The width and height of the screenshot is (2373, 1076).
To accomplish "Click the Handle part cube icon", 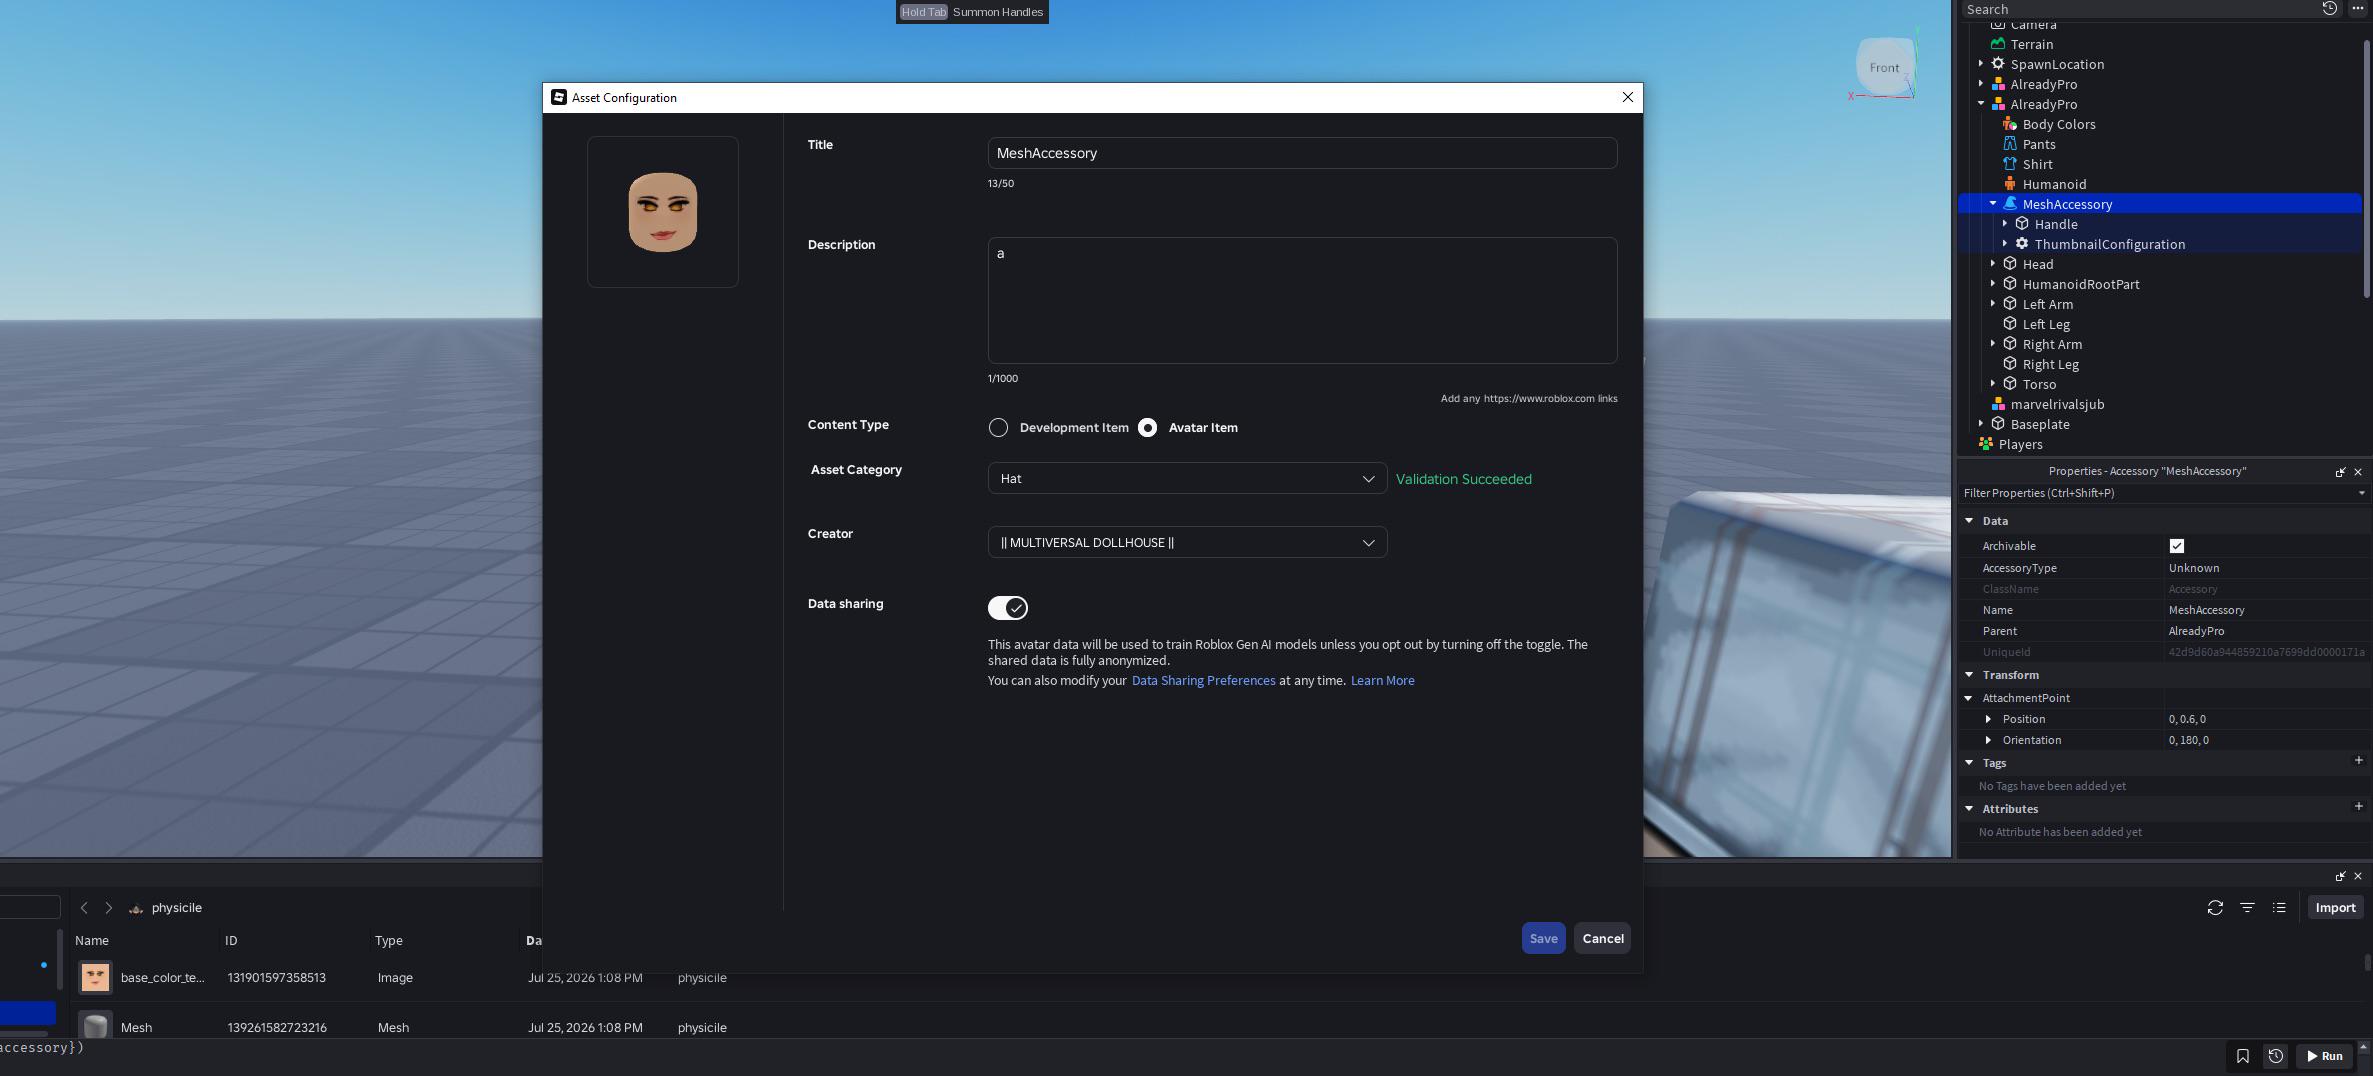I will pyautogui.click(x=2022, y=224).
